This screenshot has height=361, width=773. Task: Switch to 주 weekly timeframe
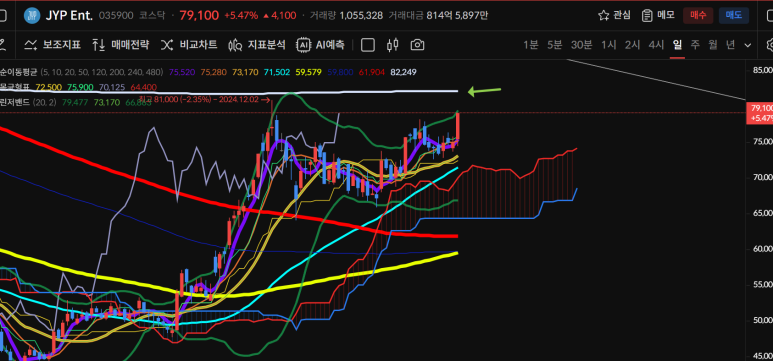pyautogui.click(x=695, y=45)
